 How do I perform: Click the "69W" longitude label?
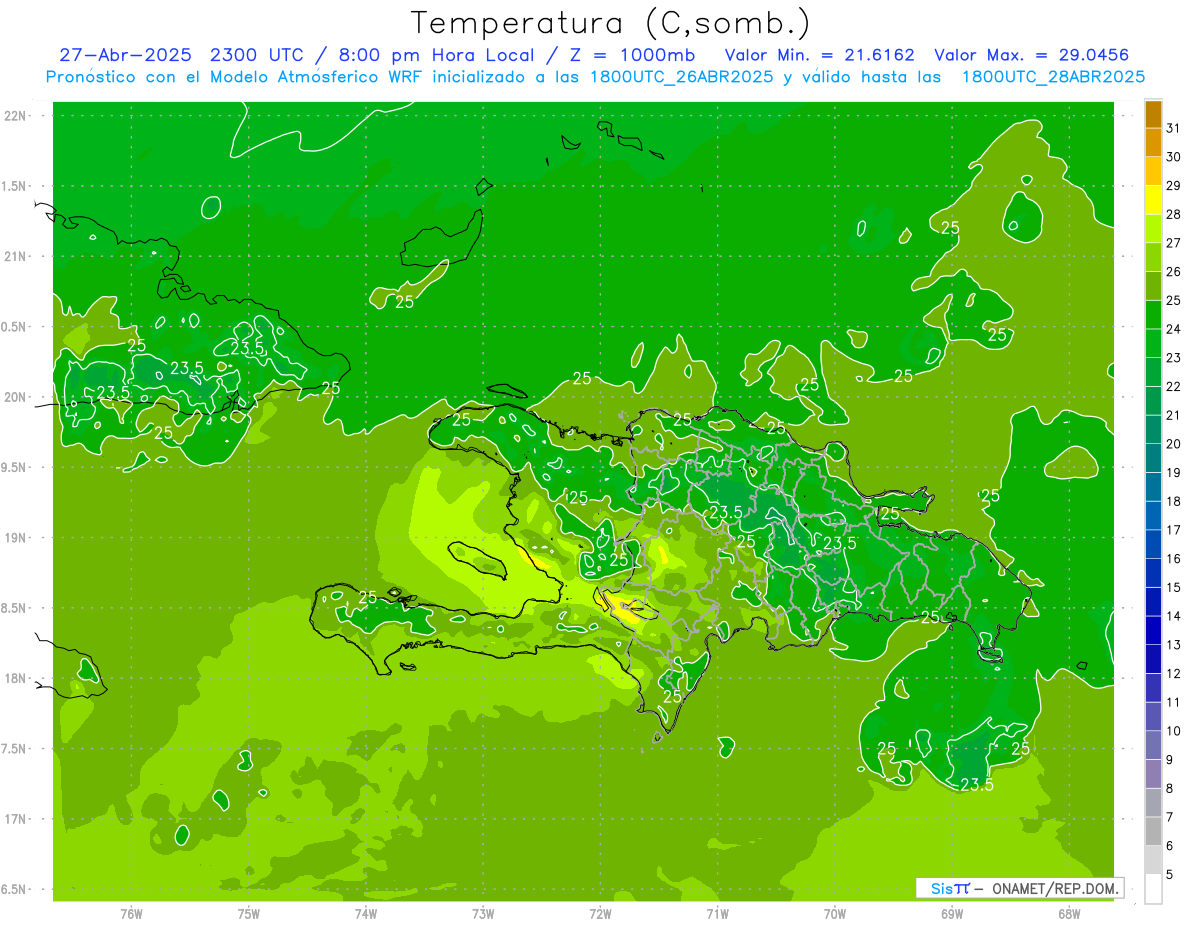(951, 914)
